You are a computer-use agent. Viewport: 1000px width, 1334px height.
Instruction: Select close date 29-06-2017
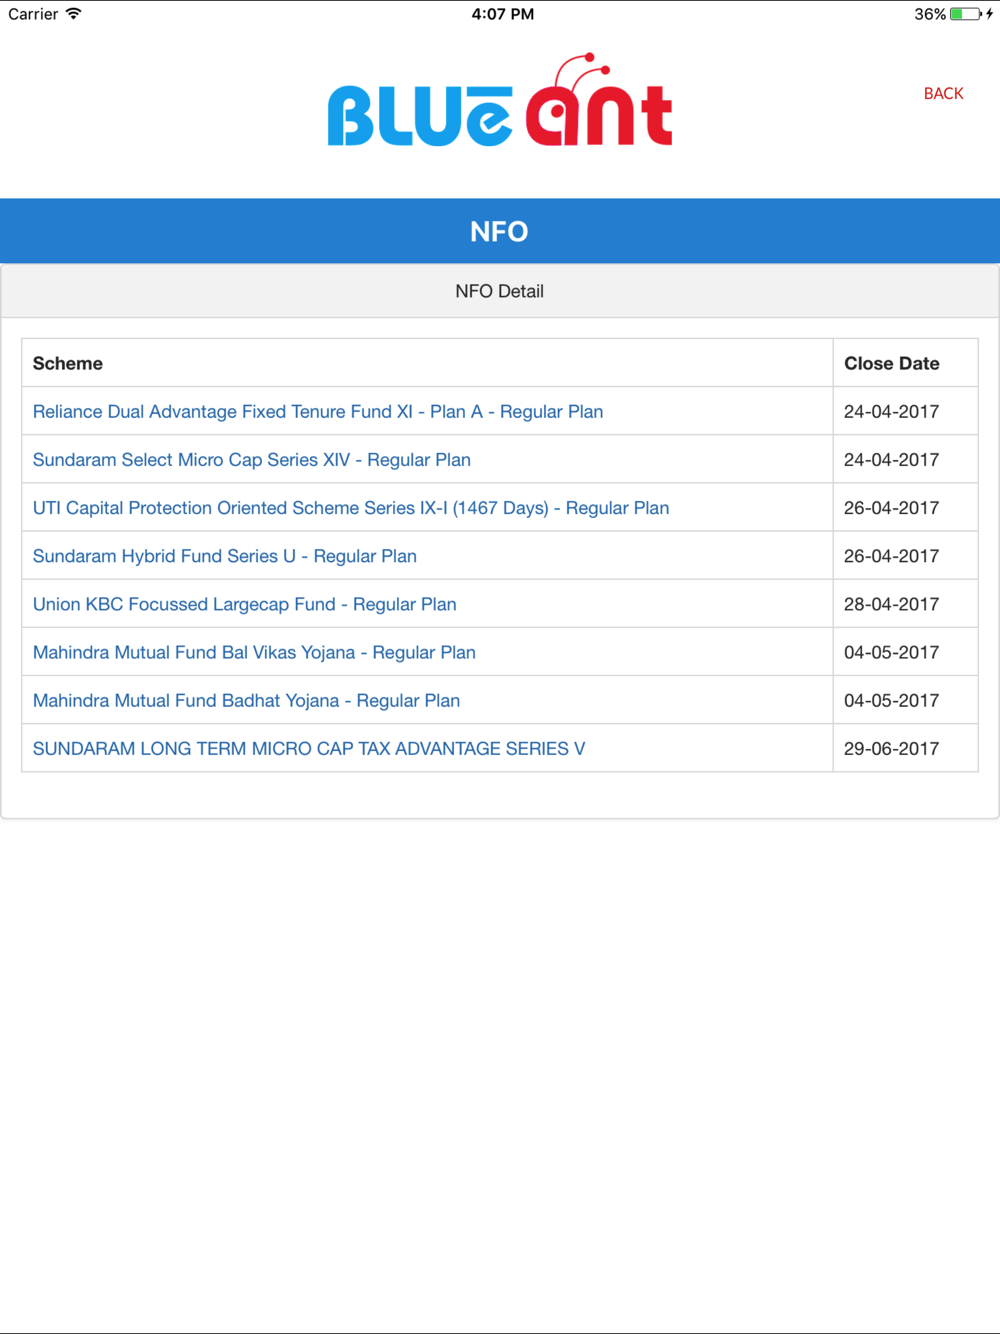coord(892,748)
